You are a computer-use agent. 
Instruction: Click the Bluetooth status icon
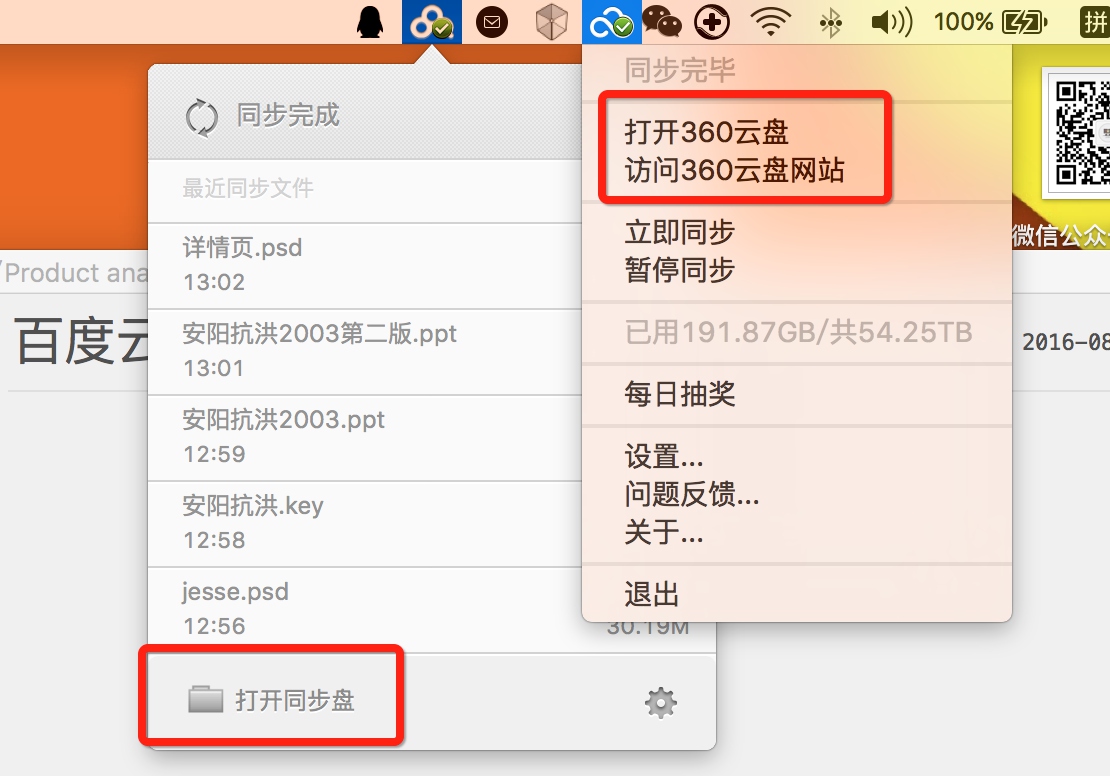pos(830,23)
